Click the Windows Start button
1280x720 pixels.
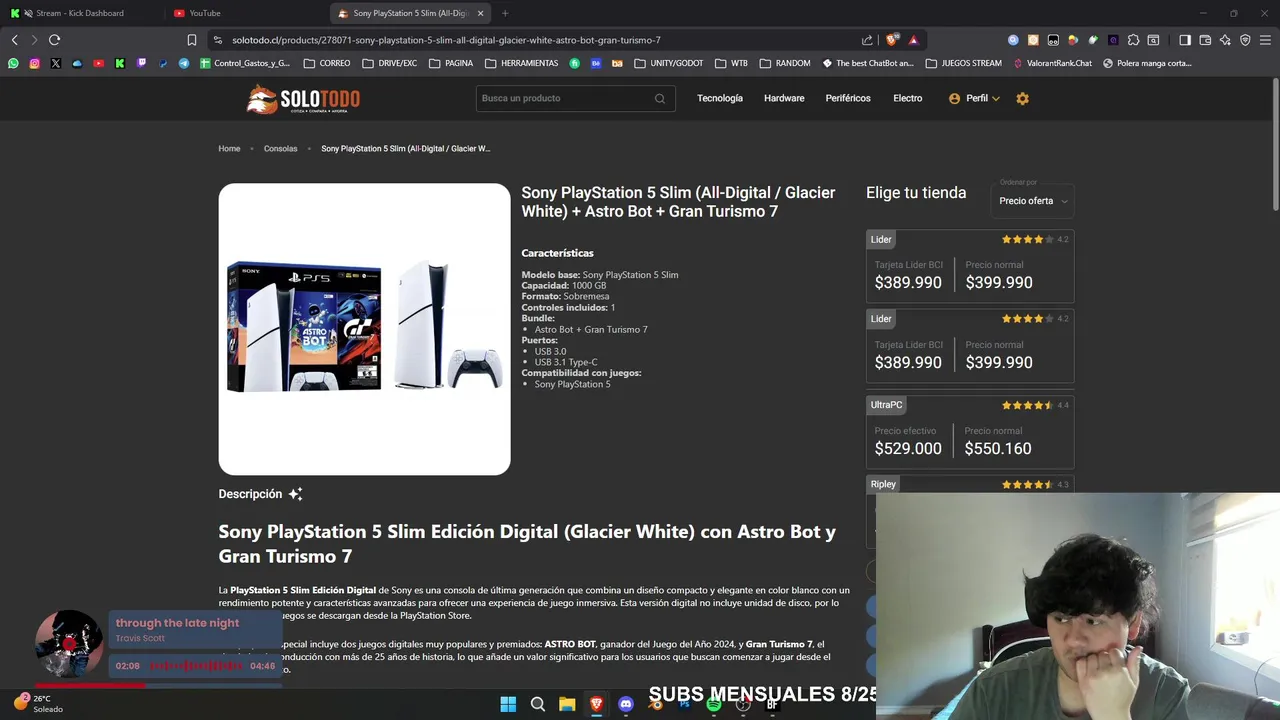tap(508, 704)
